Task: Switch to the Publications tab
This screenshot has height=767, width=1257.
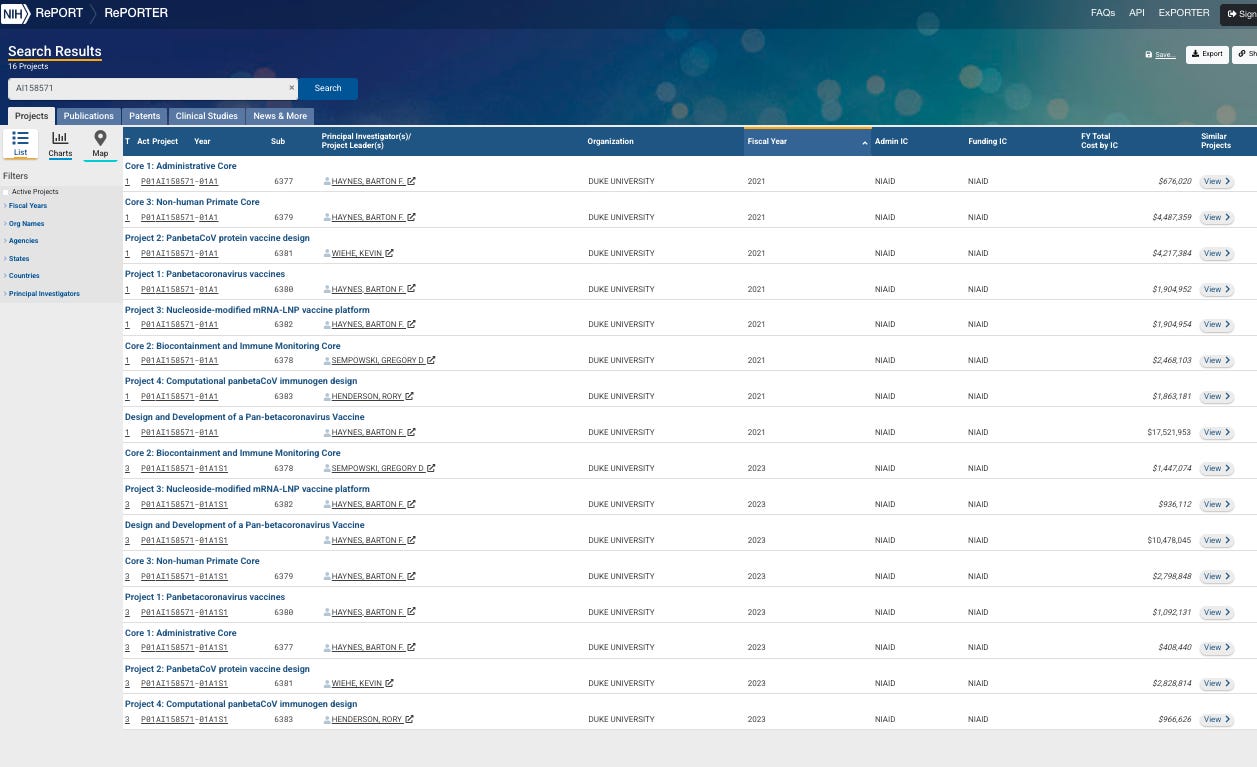Action: pos(89,116)
